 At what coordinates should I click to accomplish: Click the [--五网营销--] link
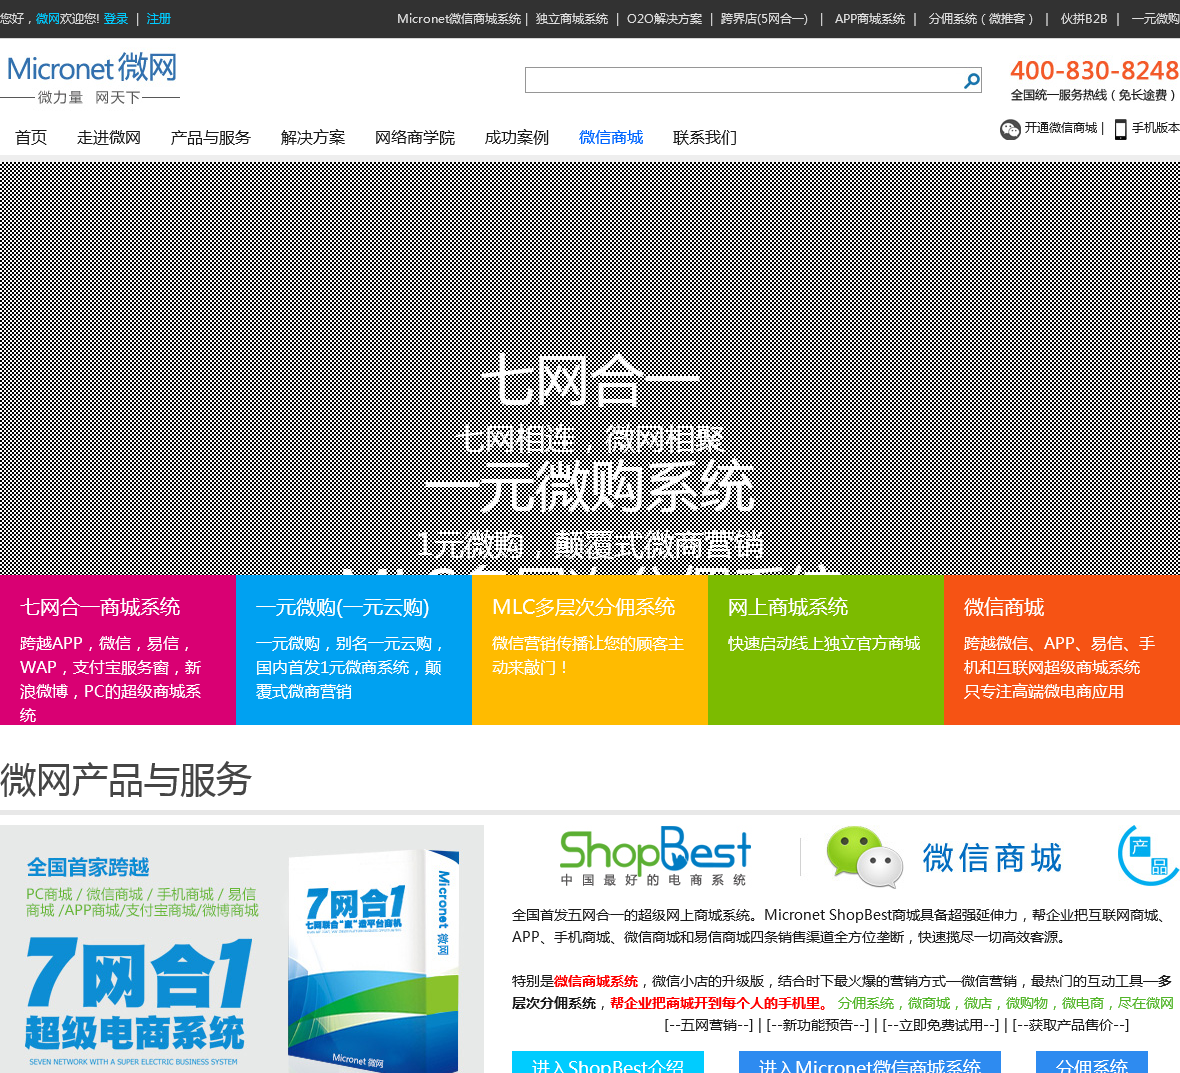[709, 1025]
